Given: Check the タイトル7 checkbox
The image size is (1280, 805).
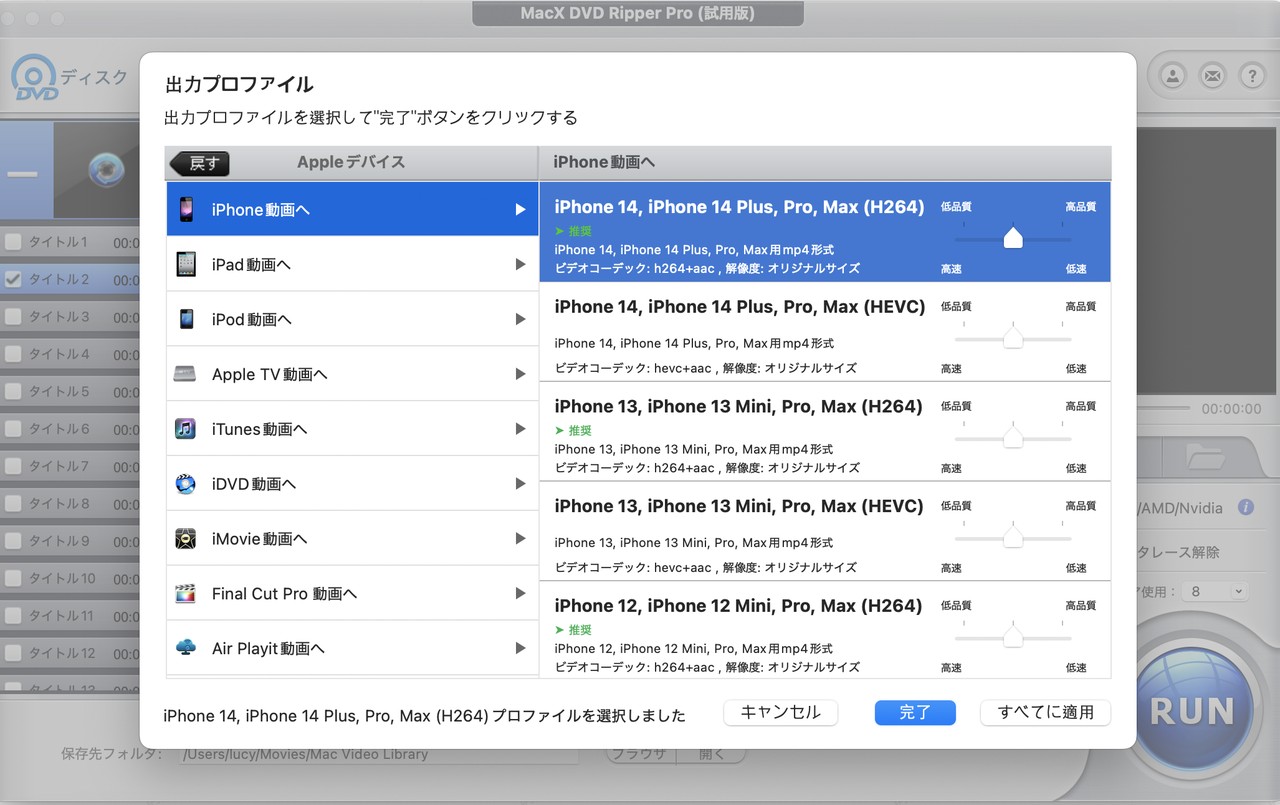Looking at the screenshot, I should [x=13, y=466].
